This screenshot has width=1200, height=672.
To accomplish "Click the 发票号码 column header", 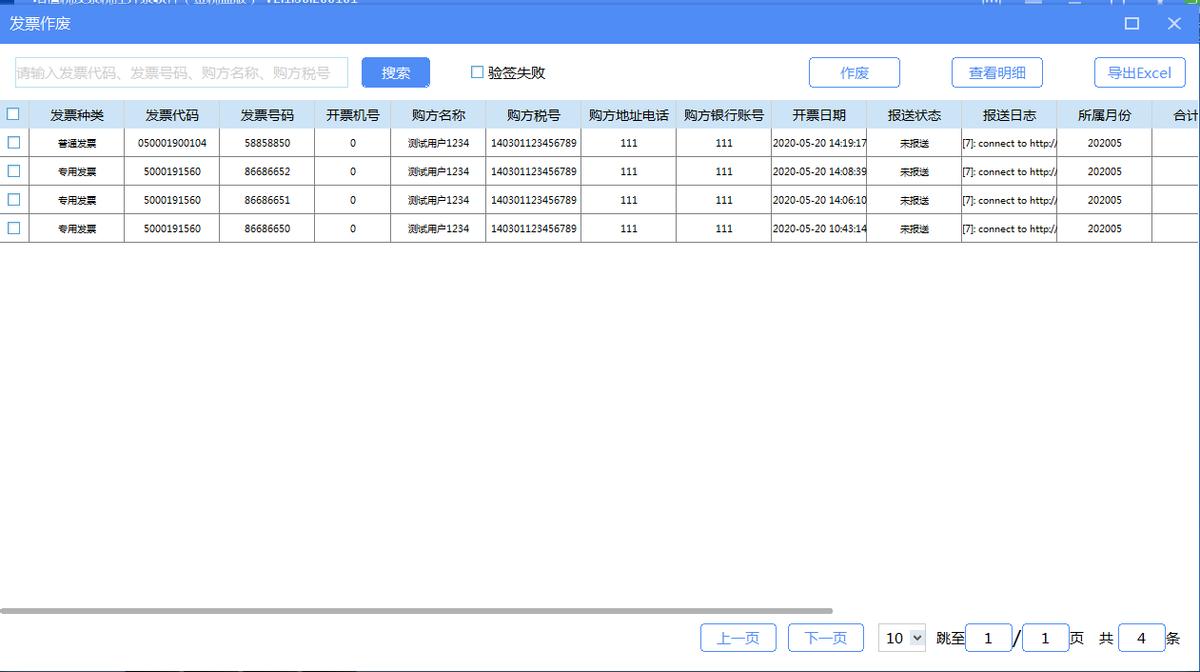I will [267, 115].
